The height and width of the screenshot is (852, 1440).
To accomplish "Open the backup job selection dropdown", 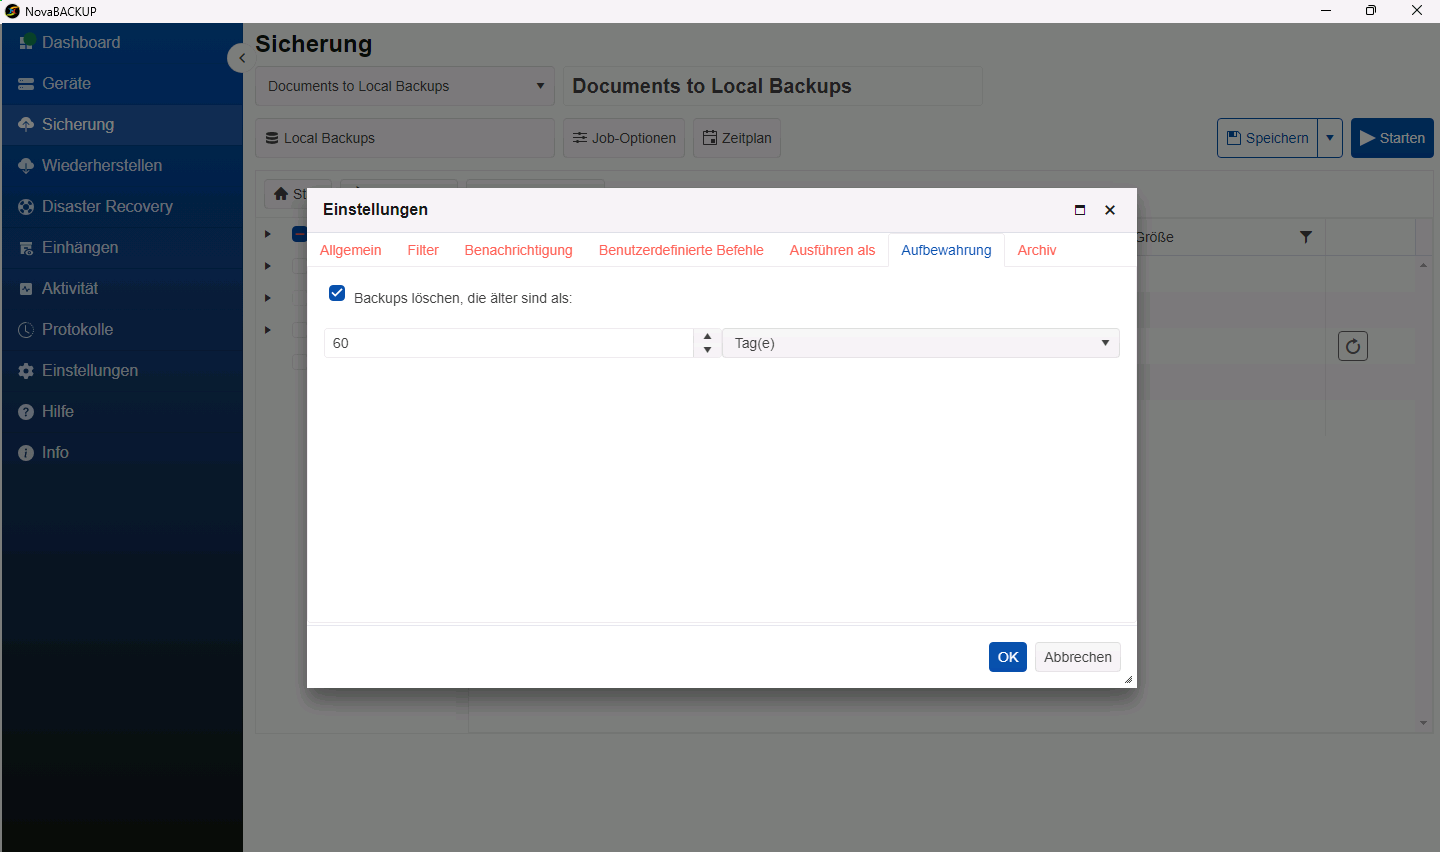I will point(405,86).
